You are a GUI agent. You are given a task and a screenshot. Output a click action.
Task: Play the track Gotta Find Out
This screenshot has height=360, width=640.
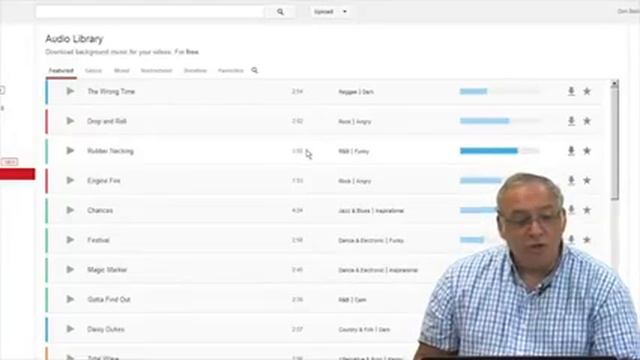(70, 299)
